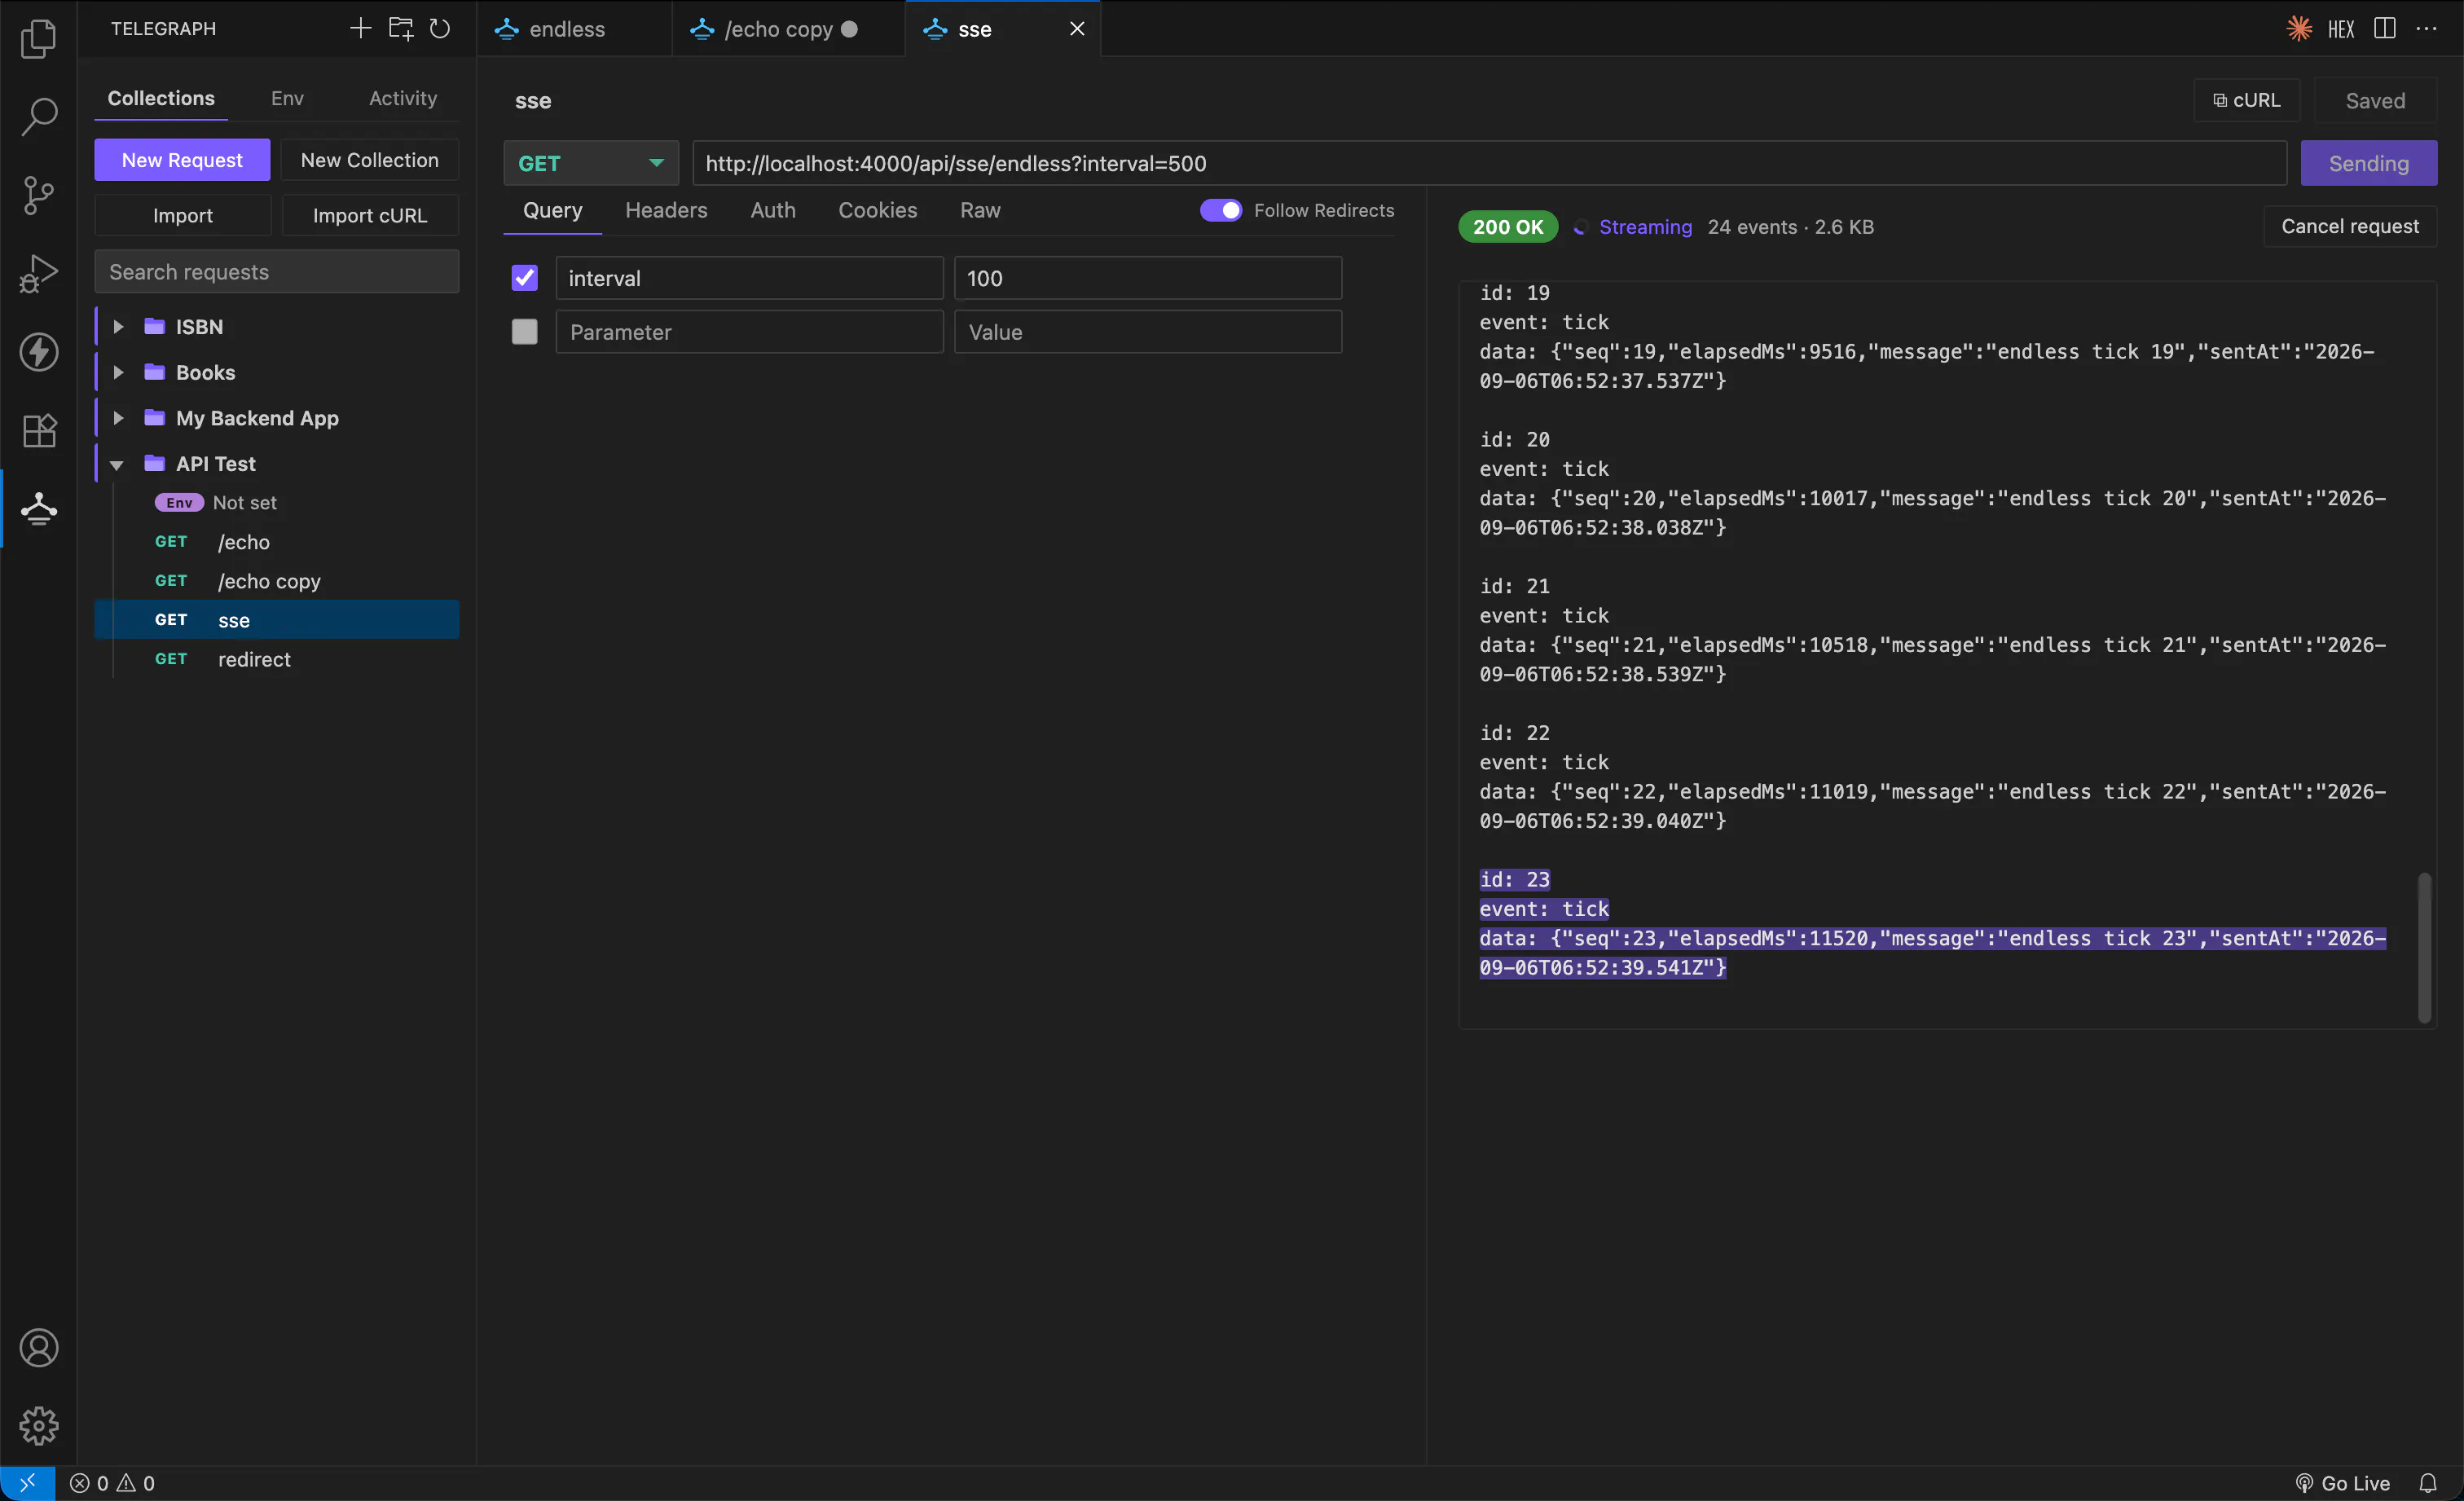Click the Sending button

2368,163
